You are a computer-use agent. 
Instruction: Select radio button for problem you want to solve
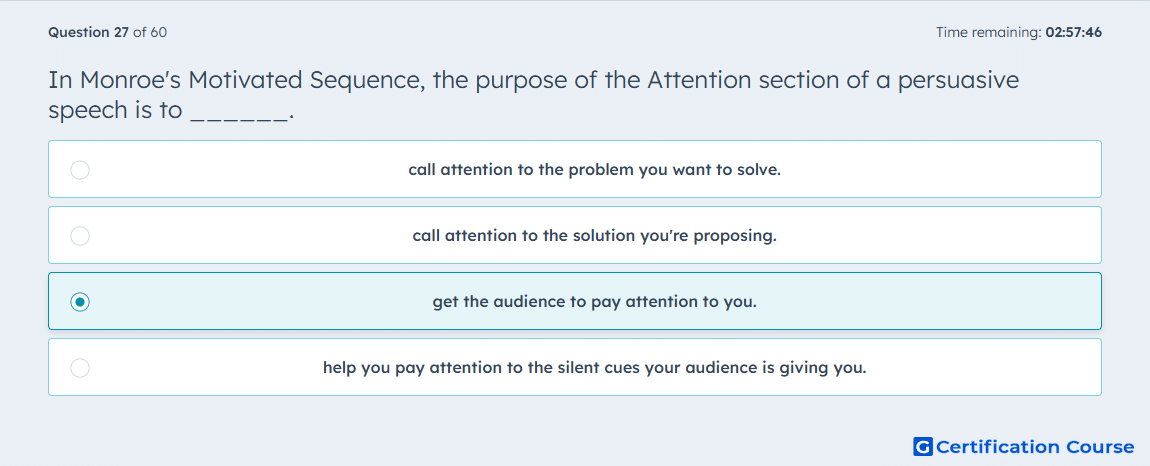pos(80,170)
